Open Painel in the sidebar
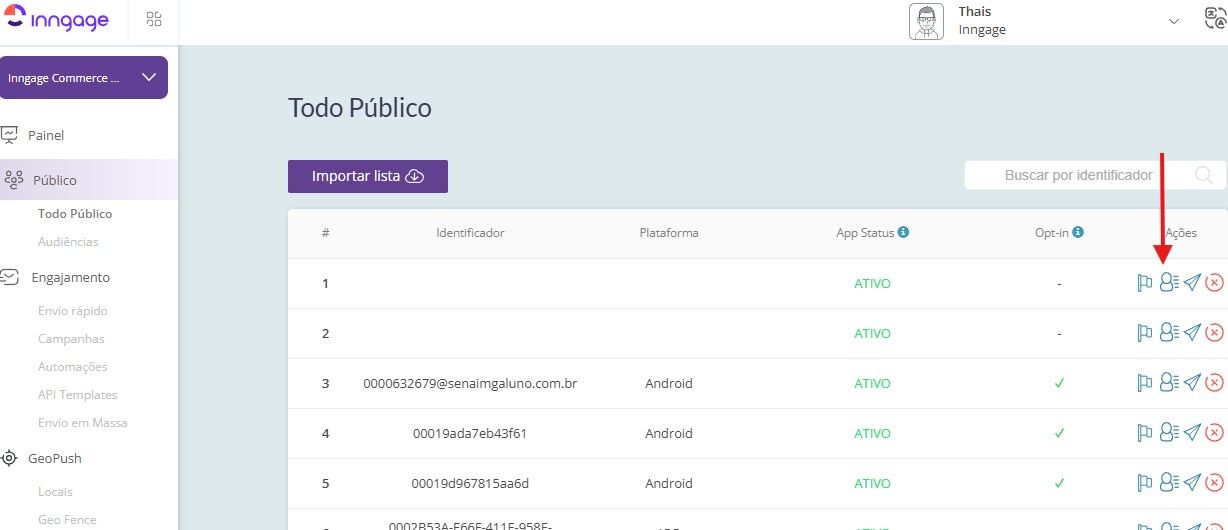Image resolution: width=1228 pixels, height=530 pixels. point(46,135)
